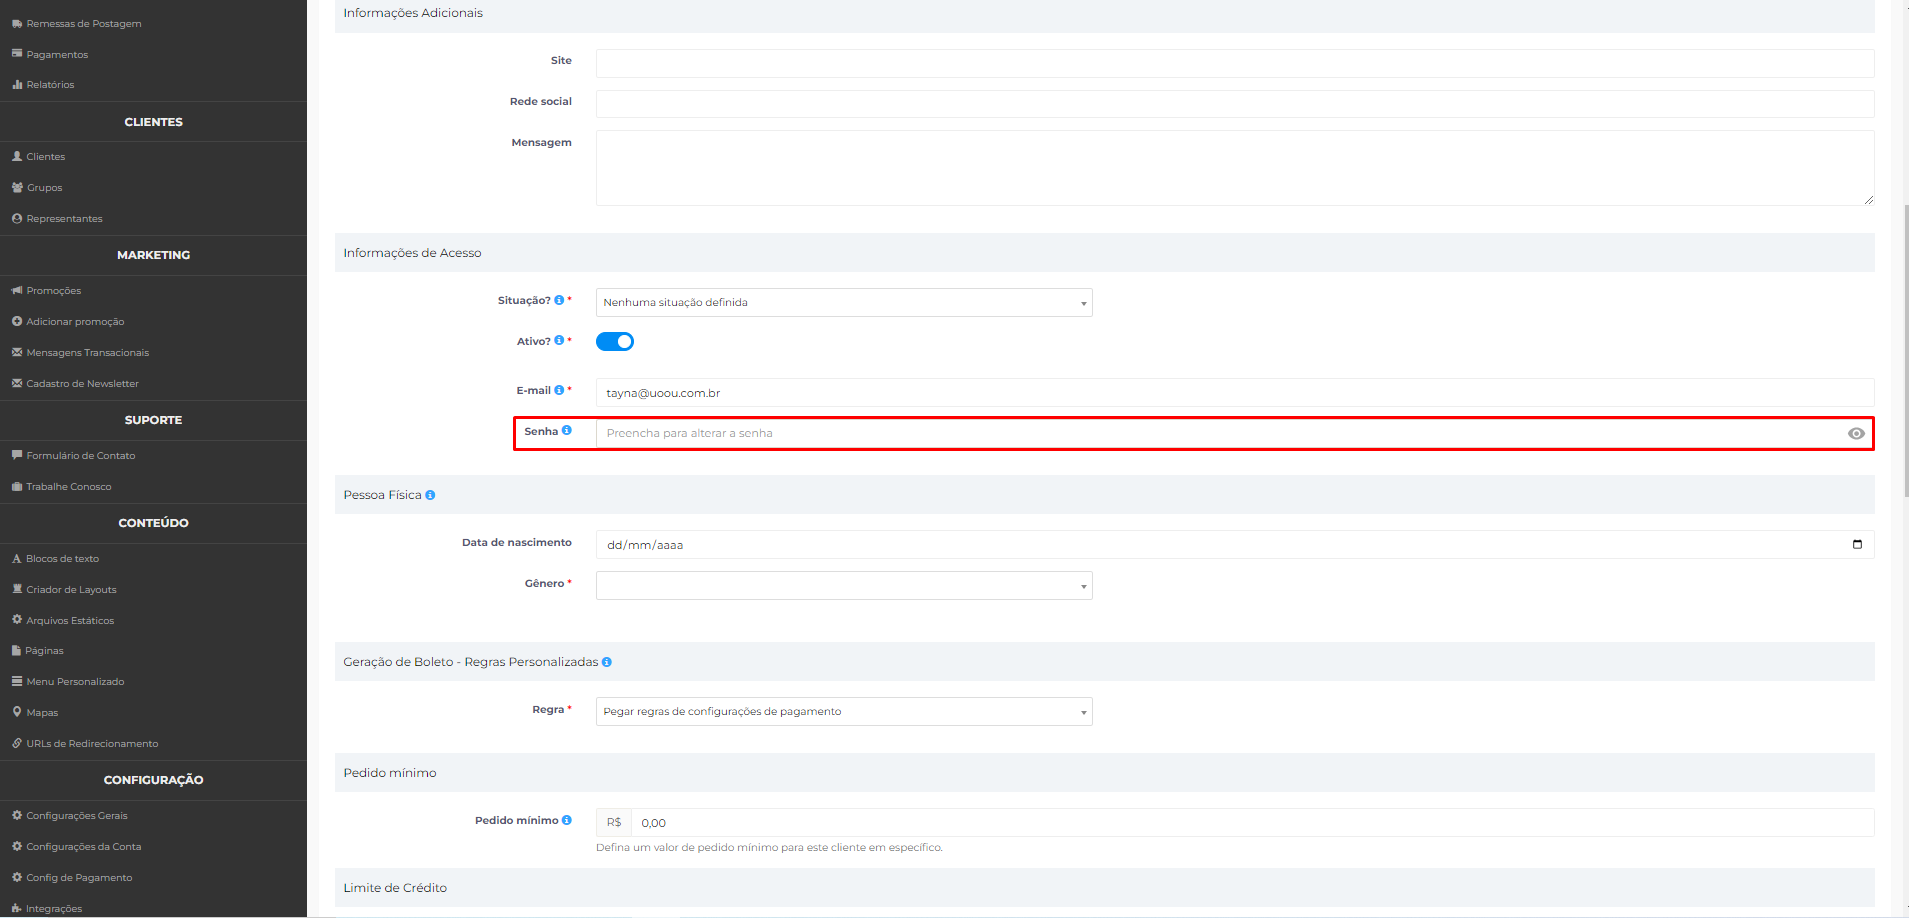This screenshot has height=918, width=1909.
Task: Click the Geração de Boleto info icon
Action: point(607,662)
